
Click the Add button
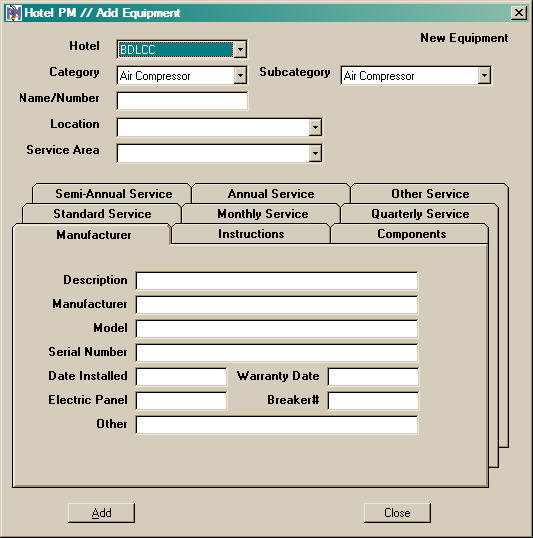101,513
